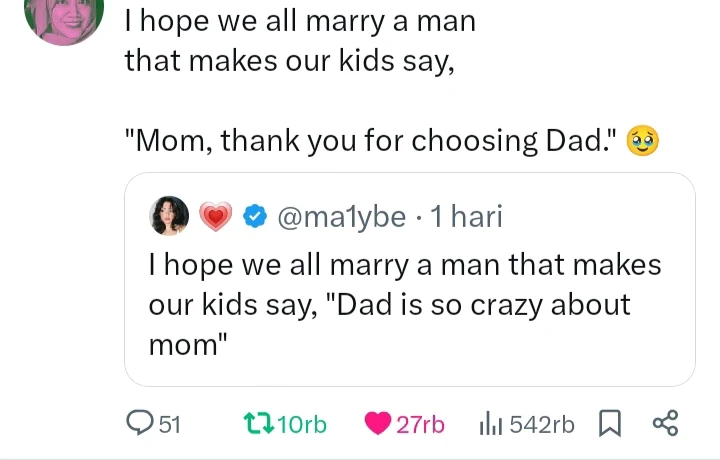This screenshot has height=460, width=720.
Task: Open the quoted tweet "Dad is so crazy about mom"
Action: click(x=405, y=305)
